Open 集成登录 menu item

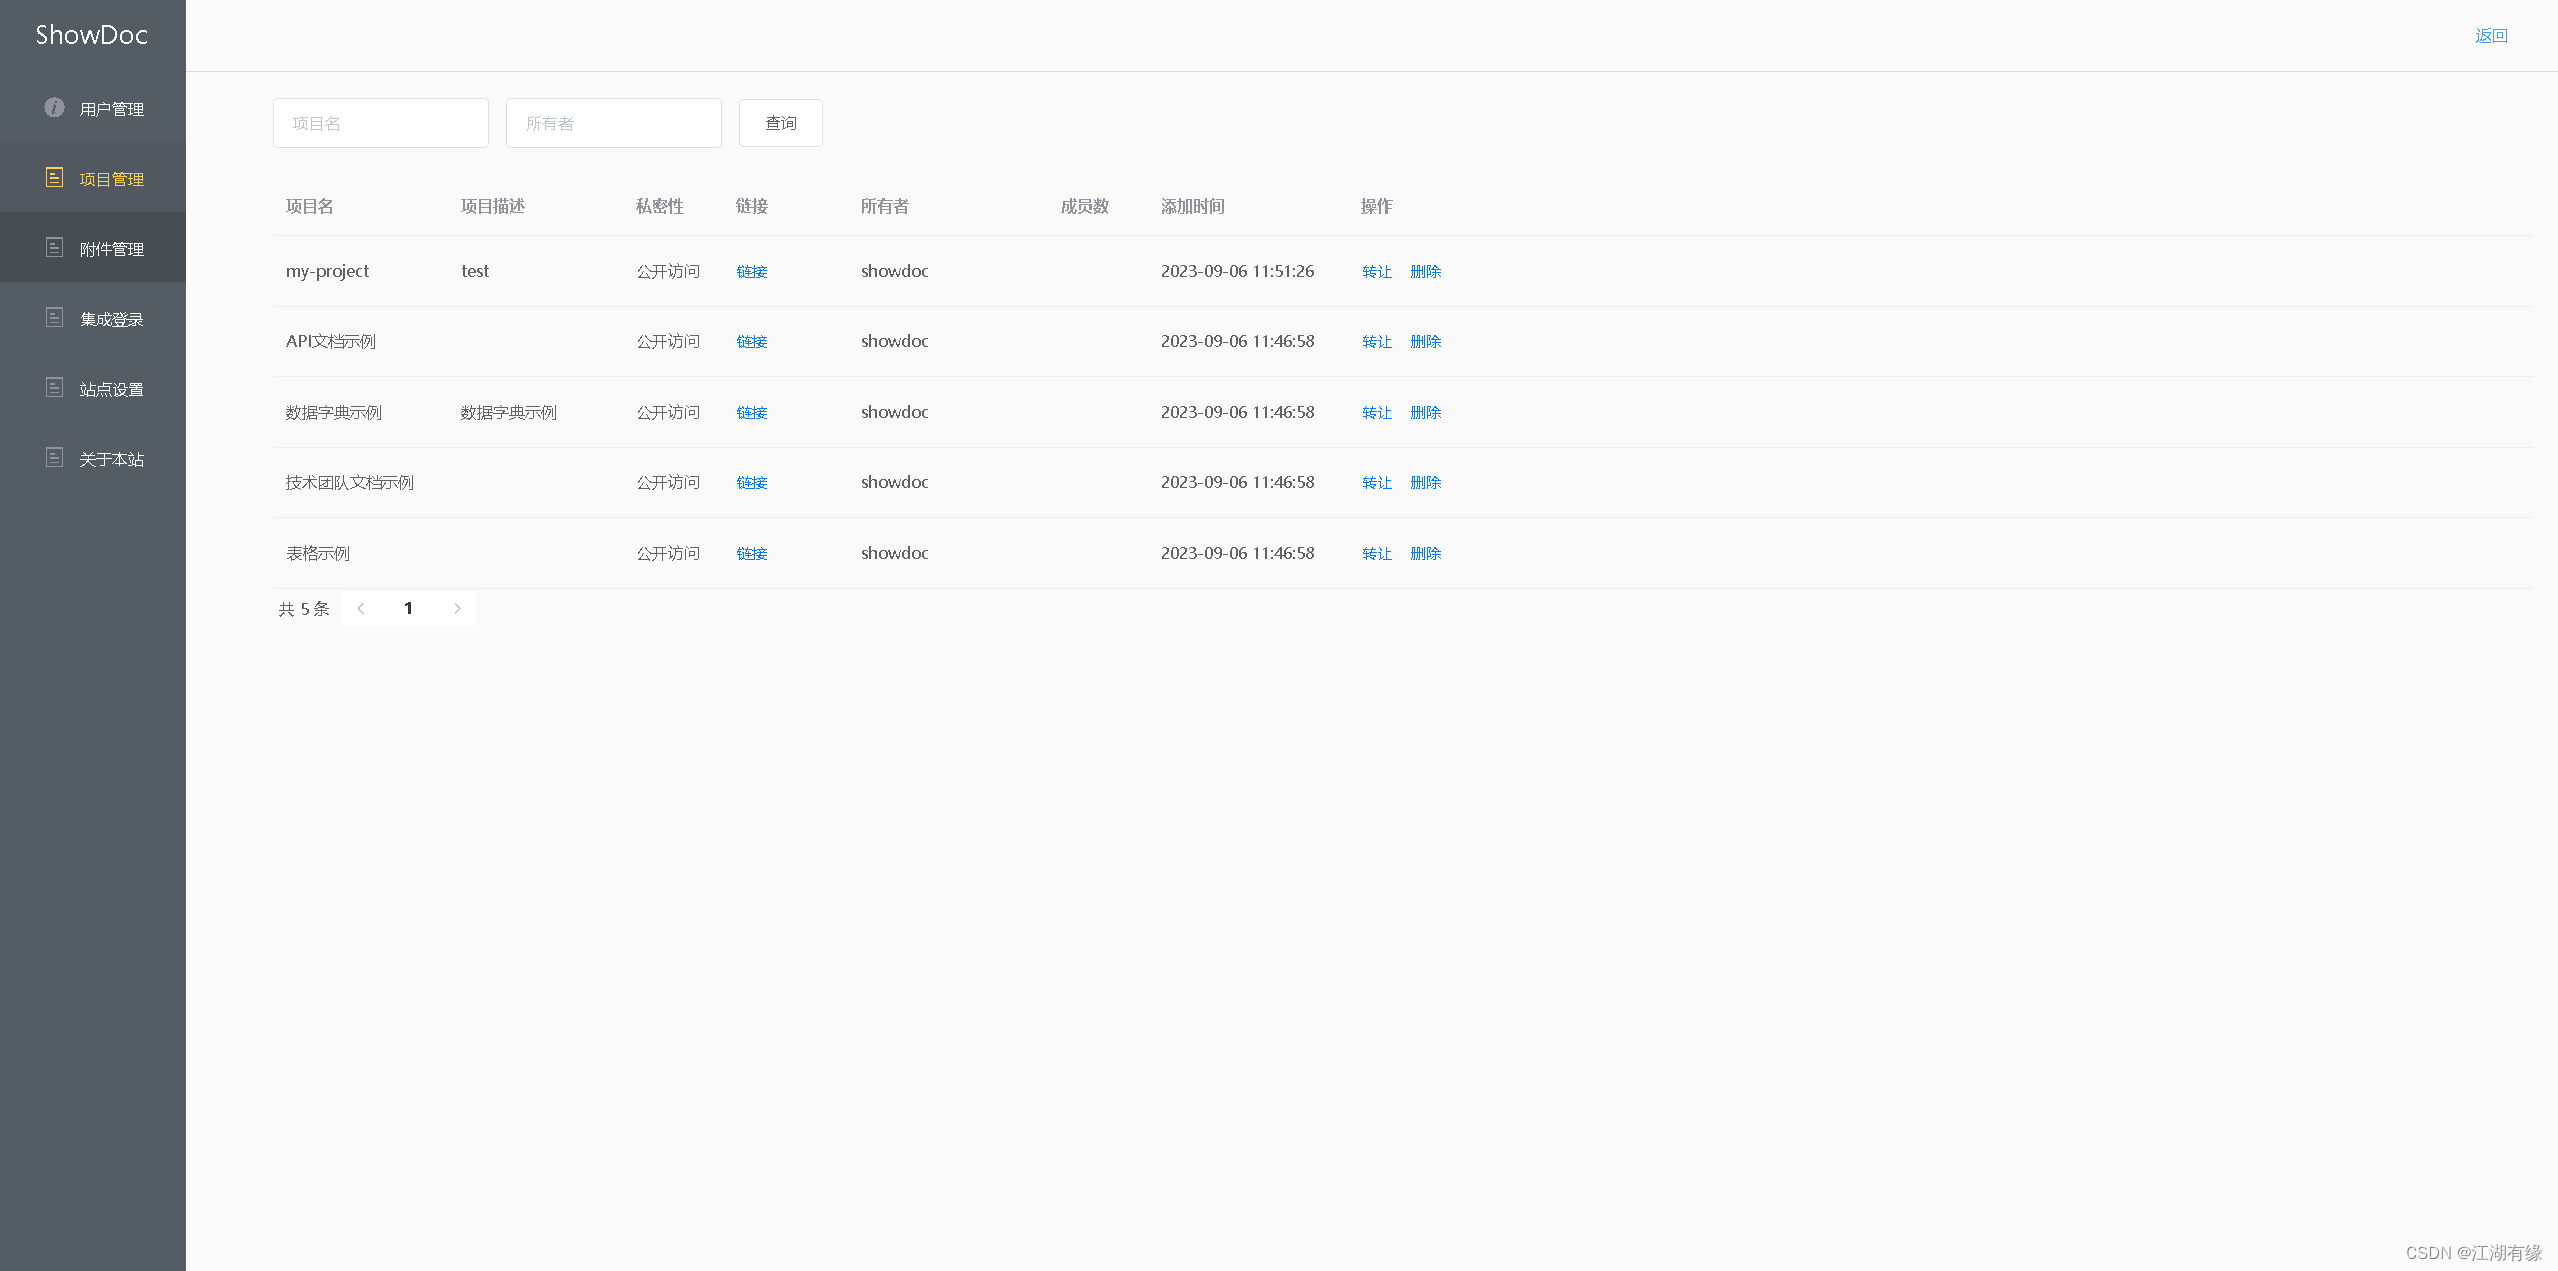point(93,318)
